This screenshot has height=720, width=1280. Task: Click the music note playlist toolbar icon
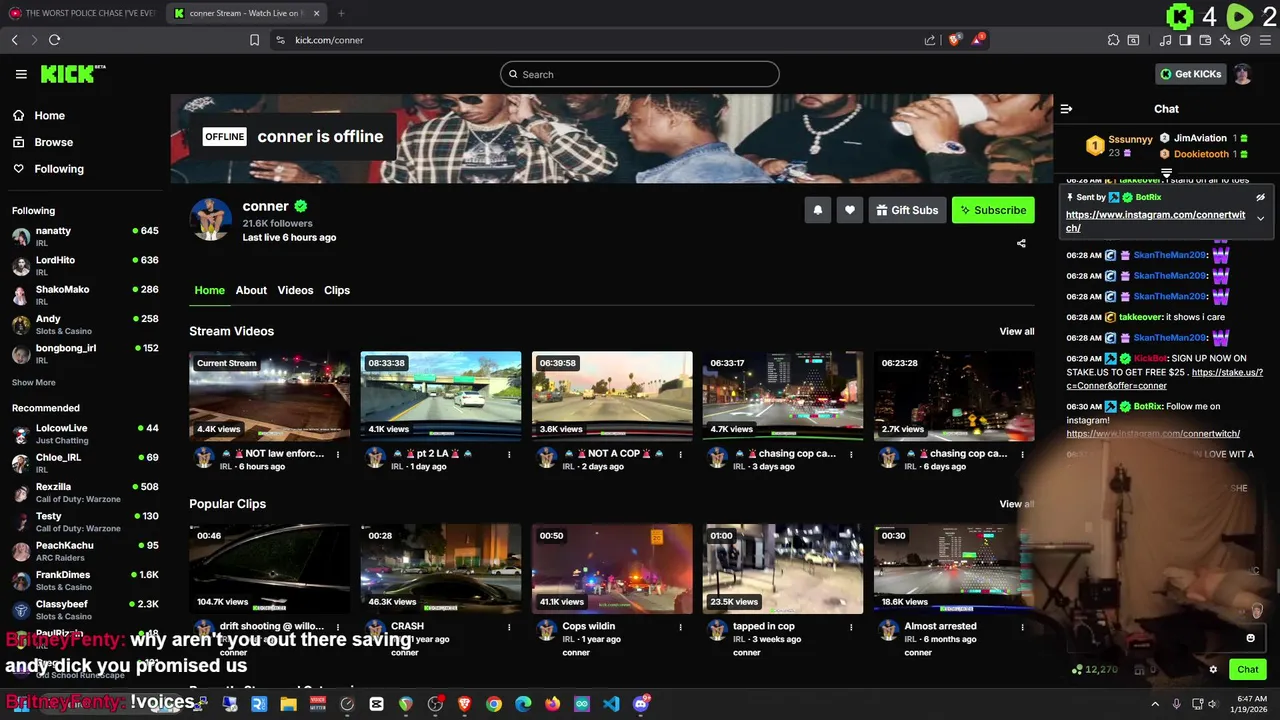(1166, 40)
